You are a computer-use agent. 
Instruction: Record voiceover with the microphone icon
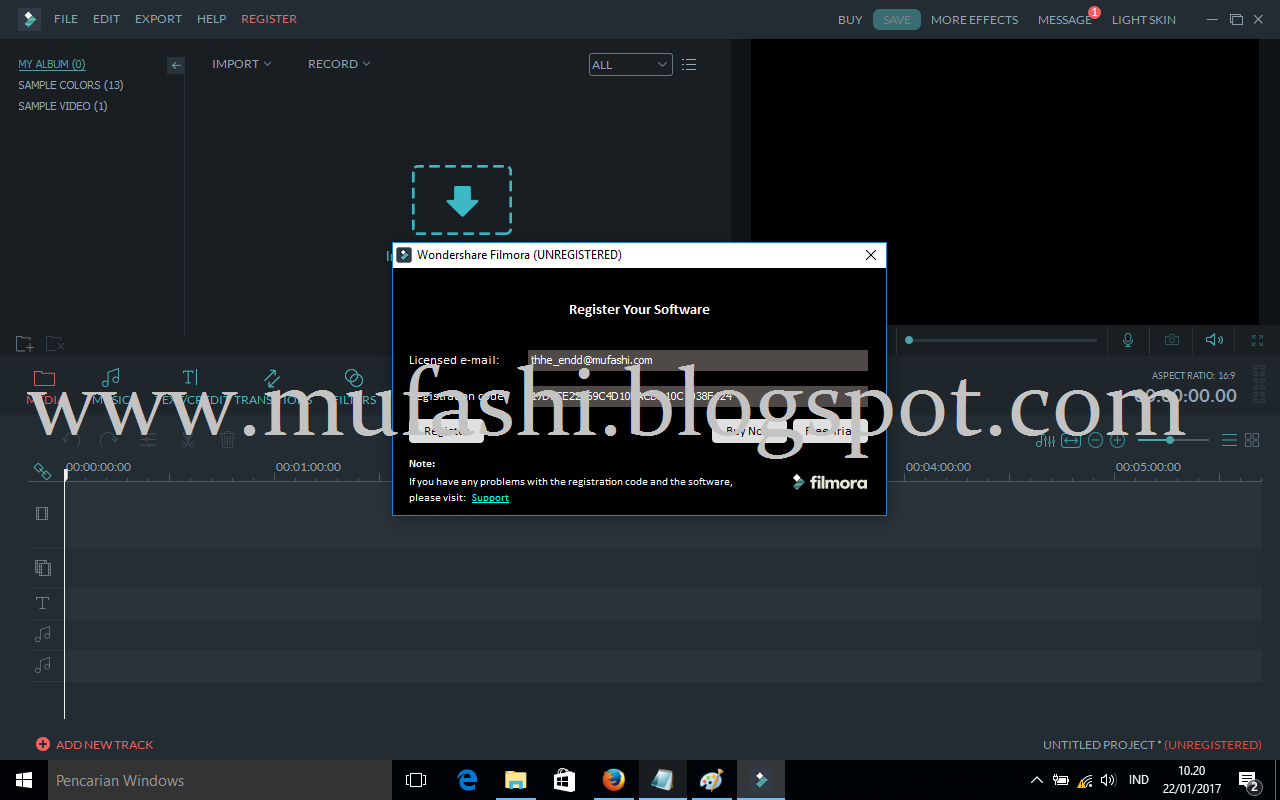tap(1128, 340)
